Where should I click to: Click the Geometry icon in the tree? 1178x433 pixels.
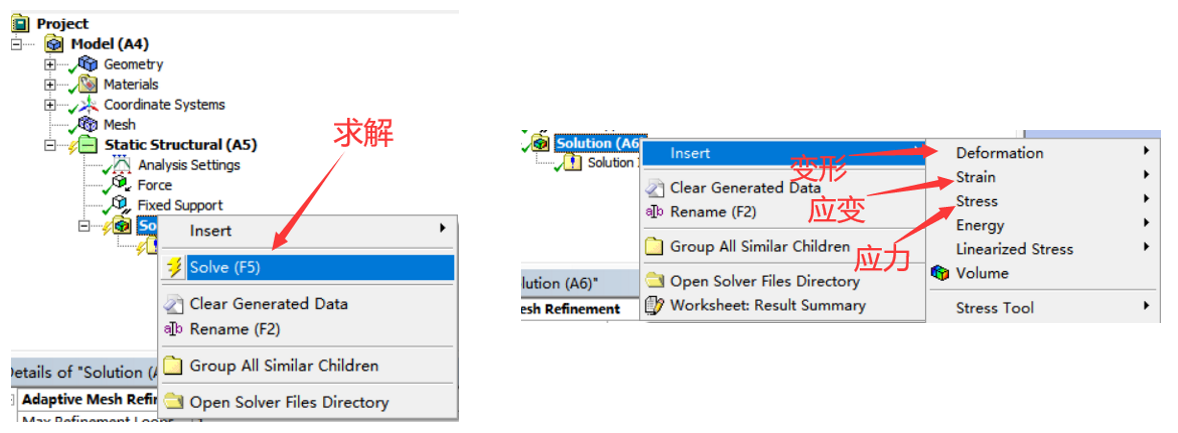click(x=87, y=64)
